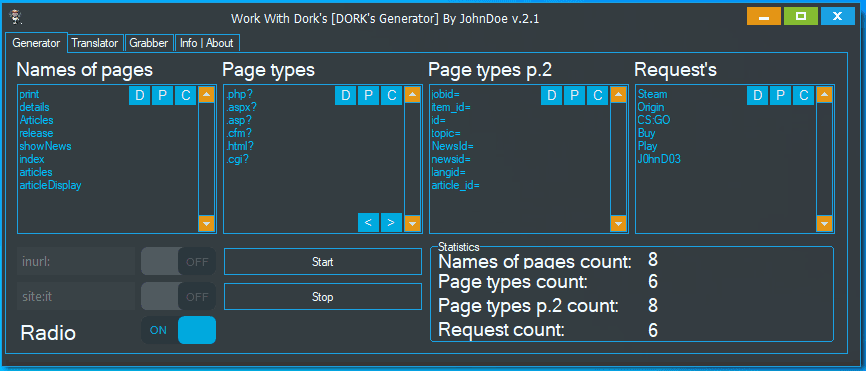Select 'release' in Names of pages
This screenshot has height=371, width=866.
coord(36,133)
